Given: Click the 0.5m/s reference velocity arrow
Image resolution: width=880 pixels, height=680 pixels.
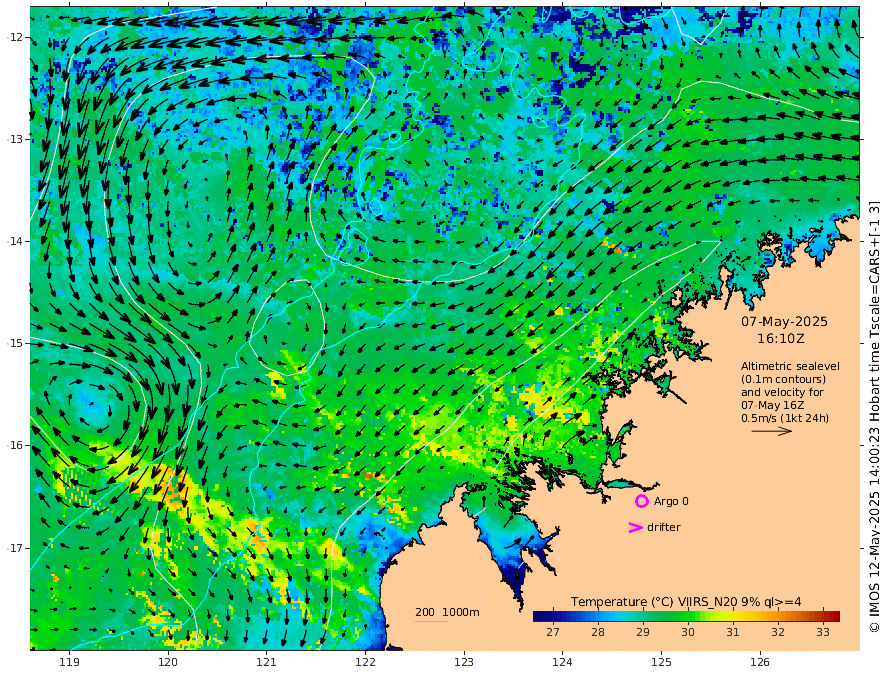Looking at the screenshot, I should 772,431.
